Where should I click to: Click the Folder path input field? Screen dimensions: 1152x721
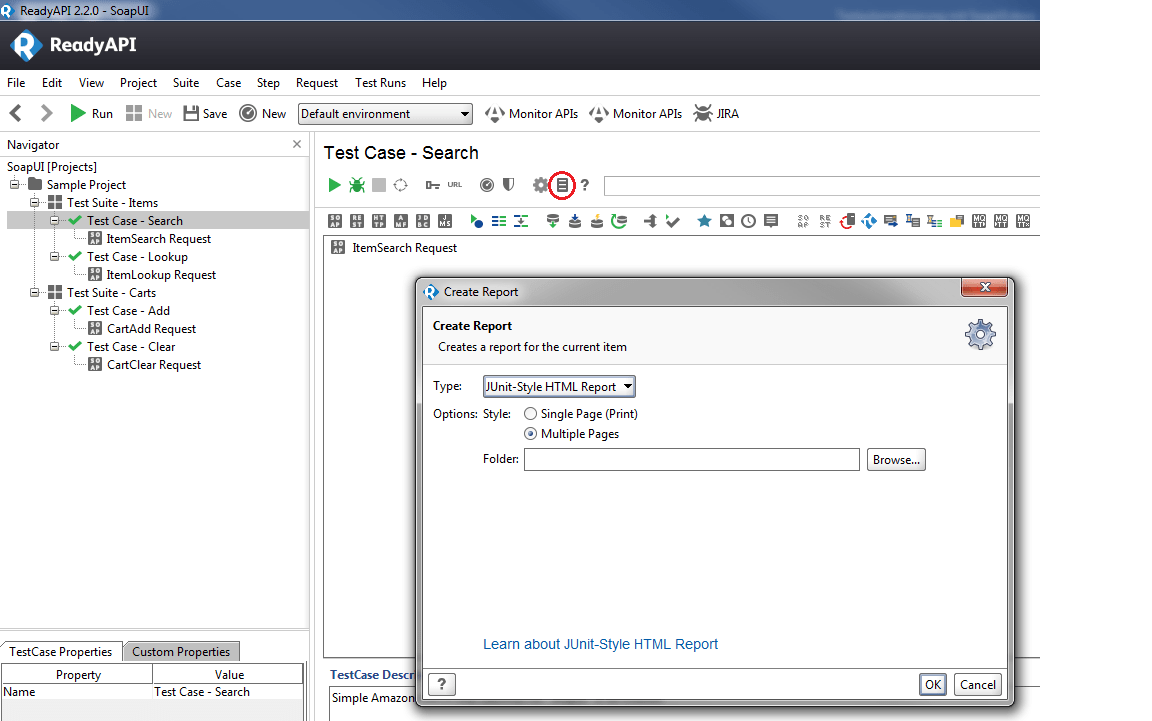coord(691,460)
